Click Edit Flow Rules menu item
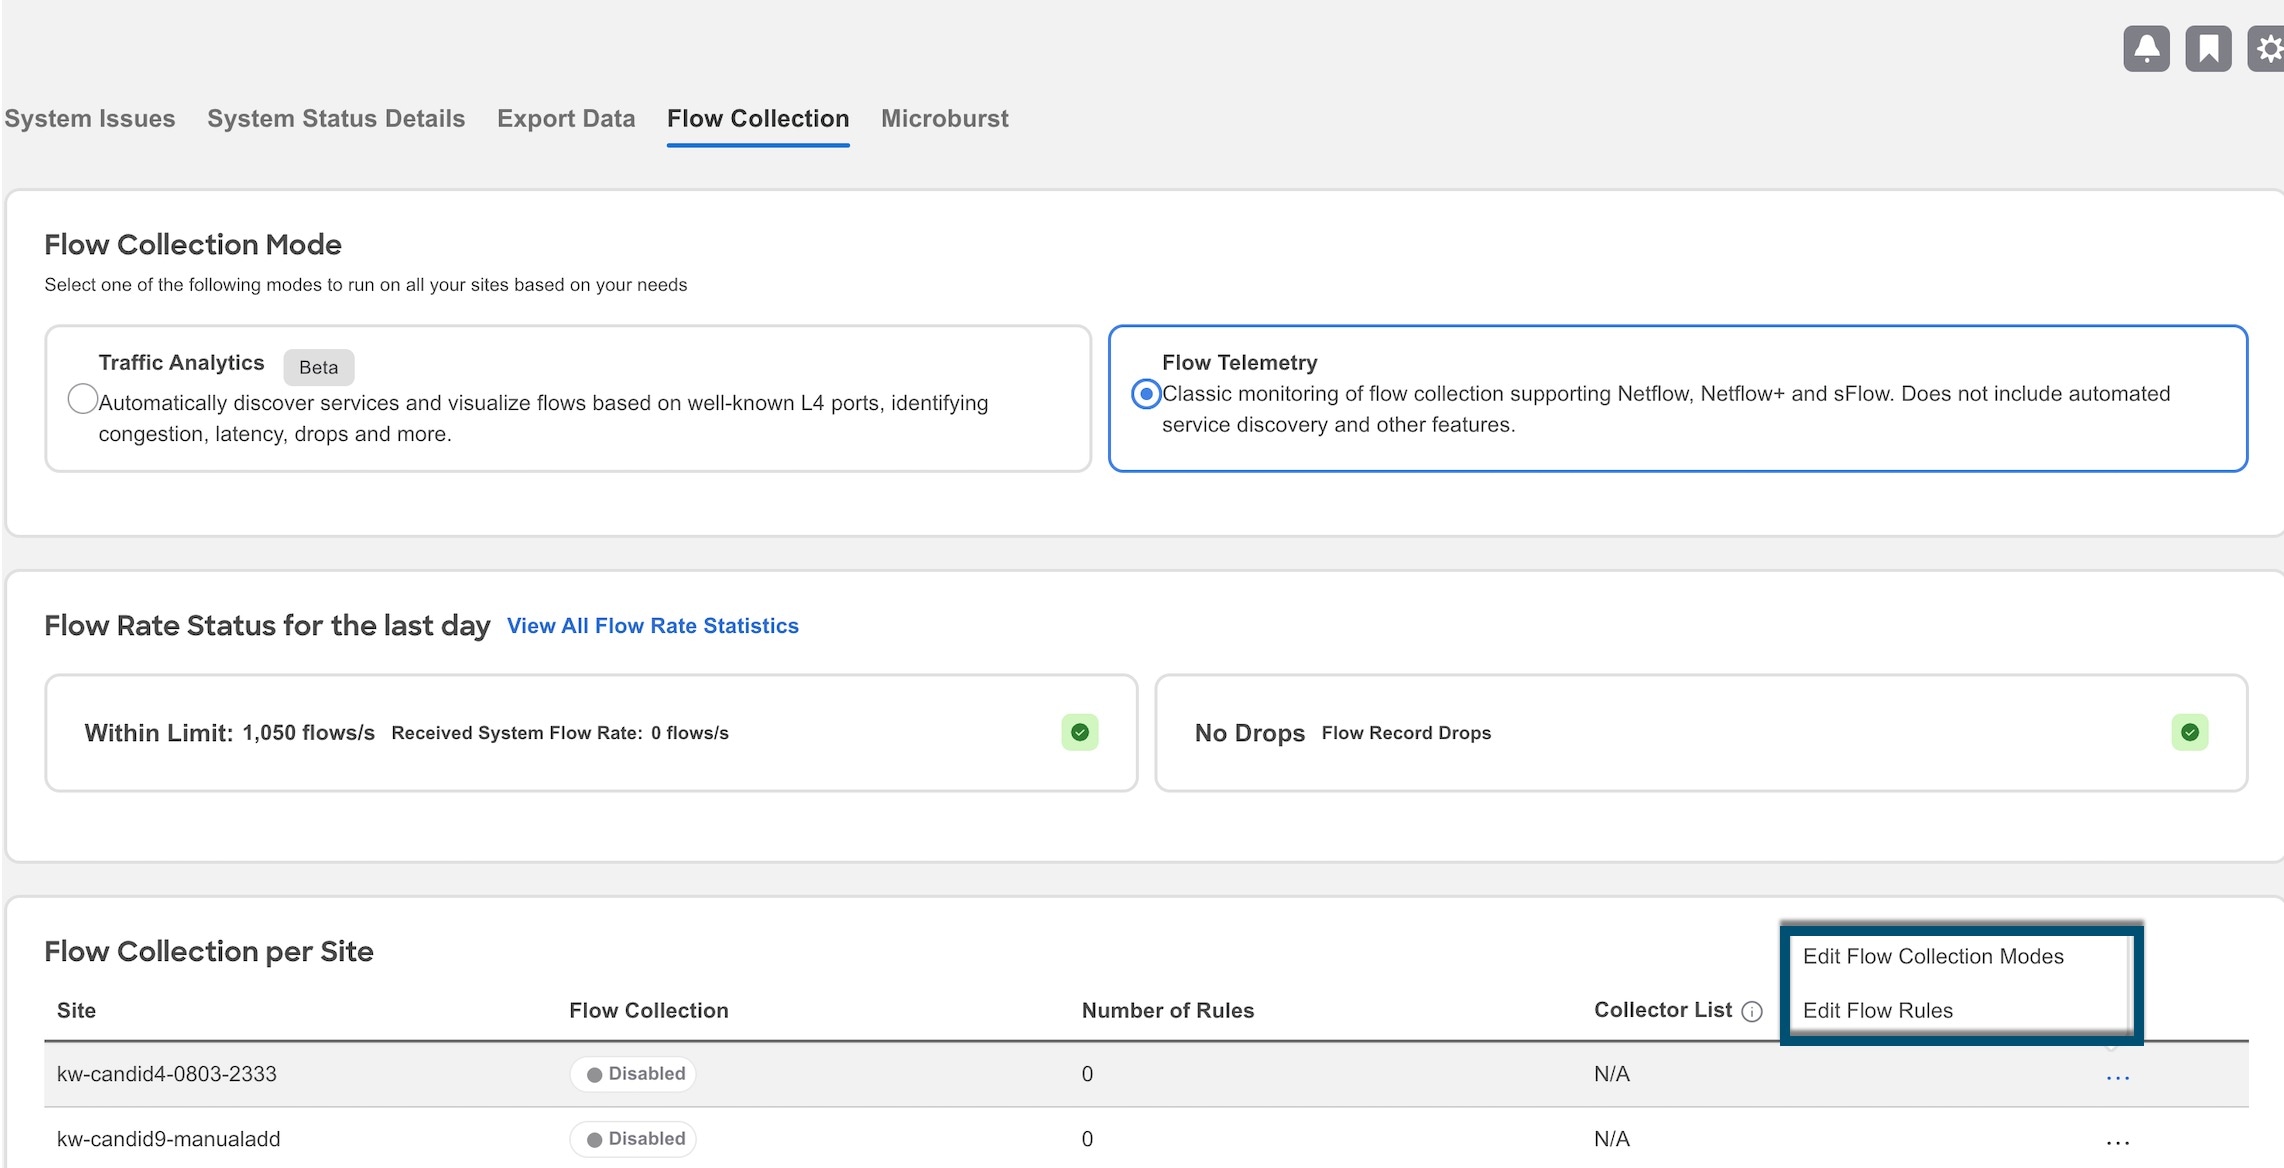This screenshot has width=2284, height=1168. point(1879,1009)
